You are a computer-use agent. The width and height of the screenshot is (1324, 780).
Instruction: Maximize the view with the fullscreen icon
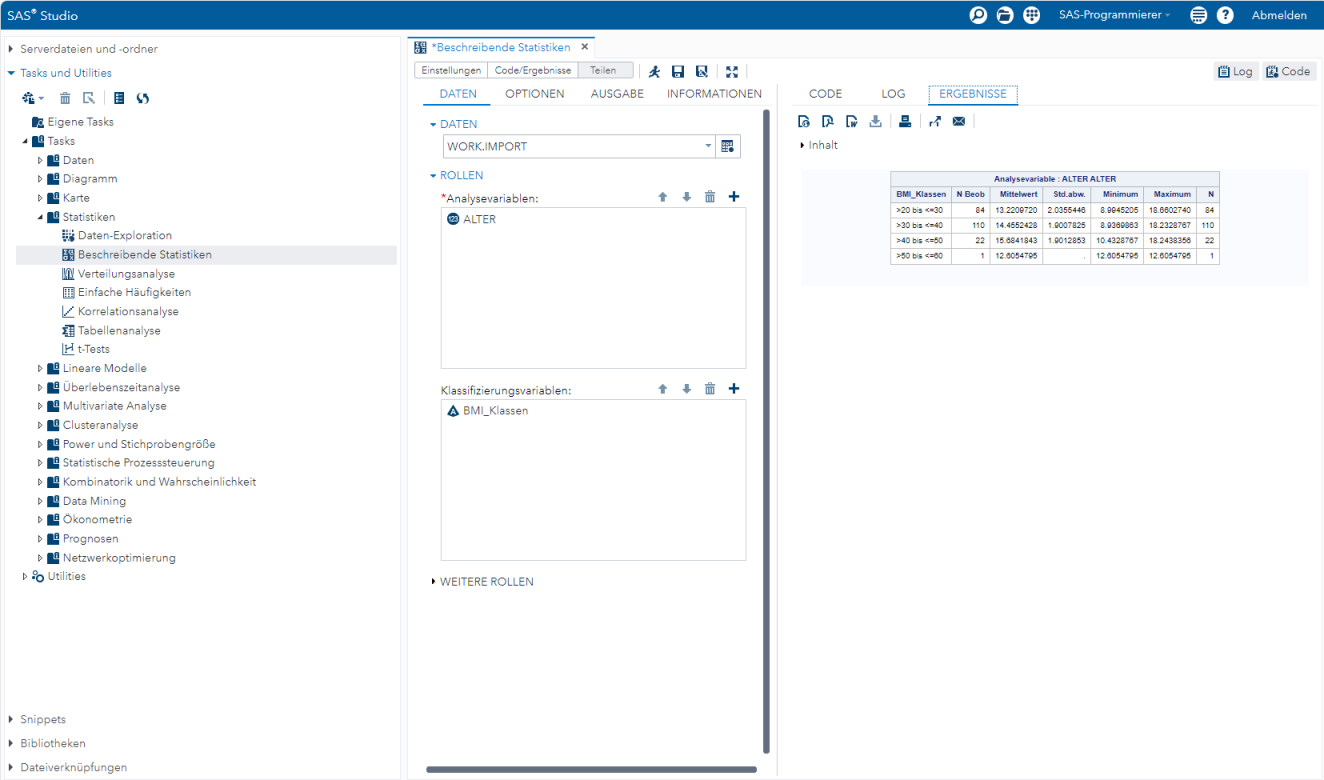pos(732,71)
